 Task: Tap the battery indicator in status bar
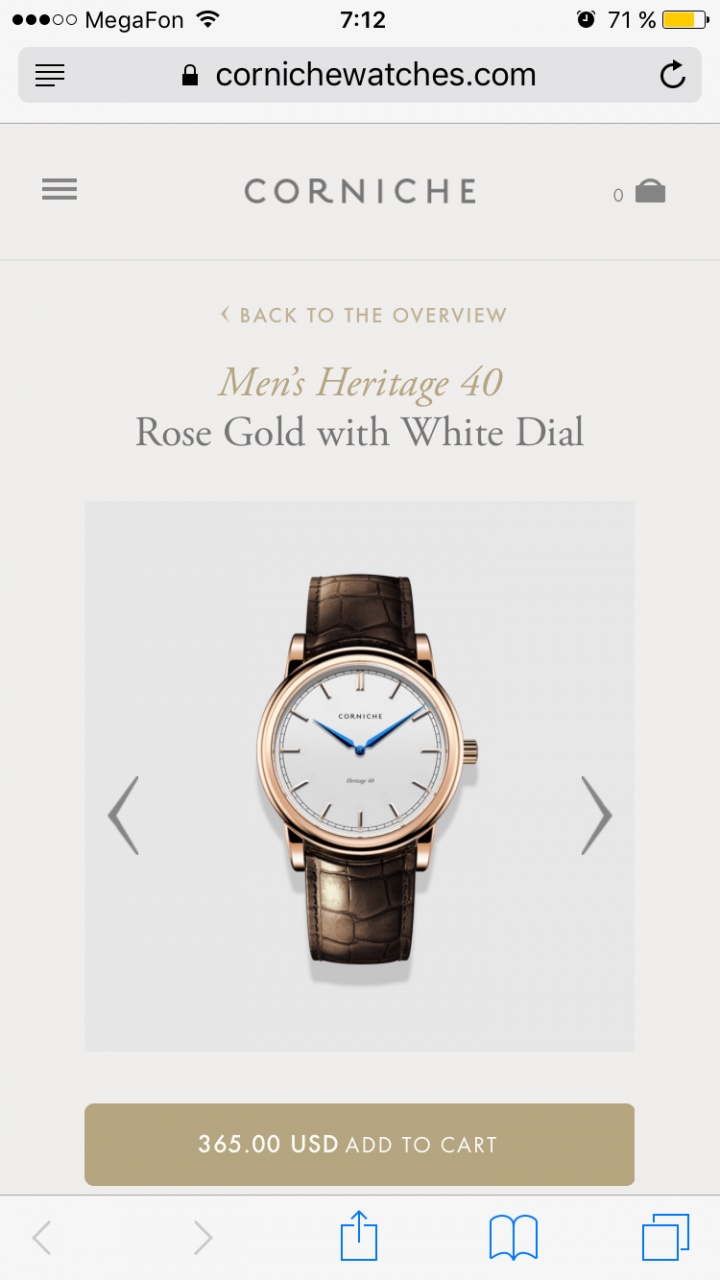685,20
